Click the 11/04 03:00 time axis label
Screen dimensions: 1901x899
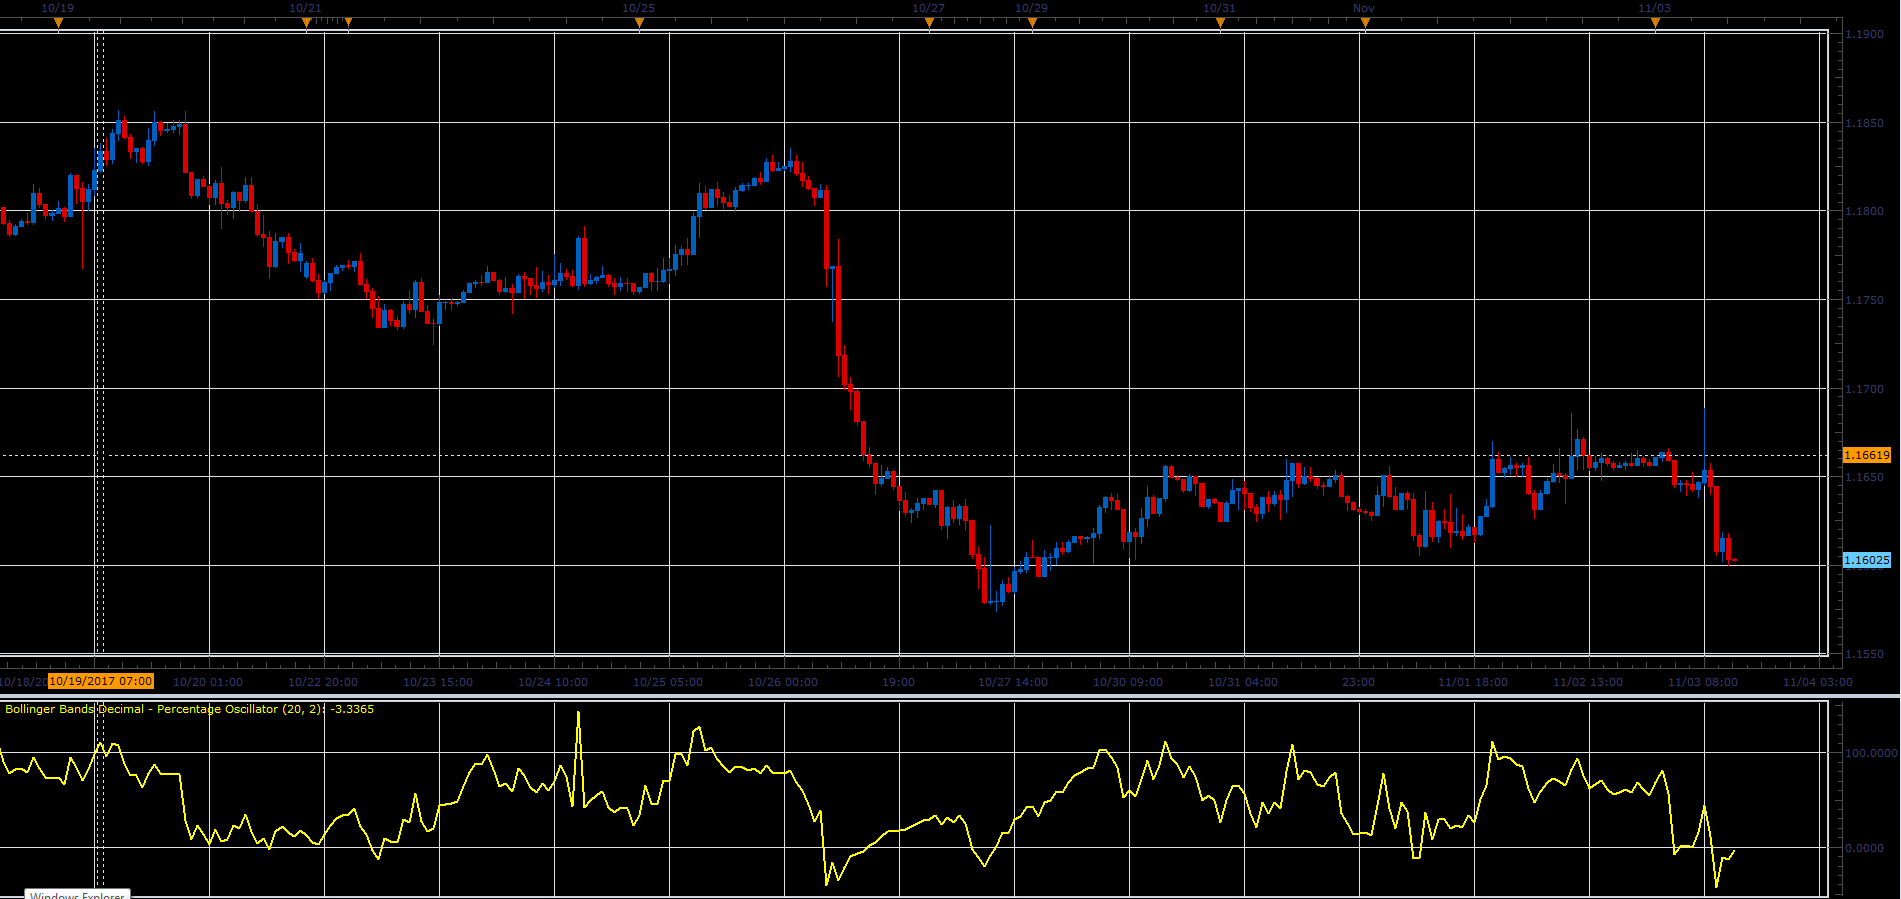(x=1818, y=682)
